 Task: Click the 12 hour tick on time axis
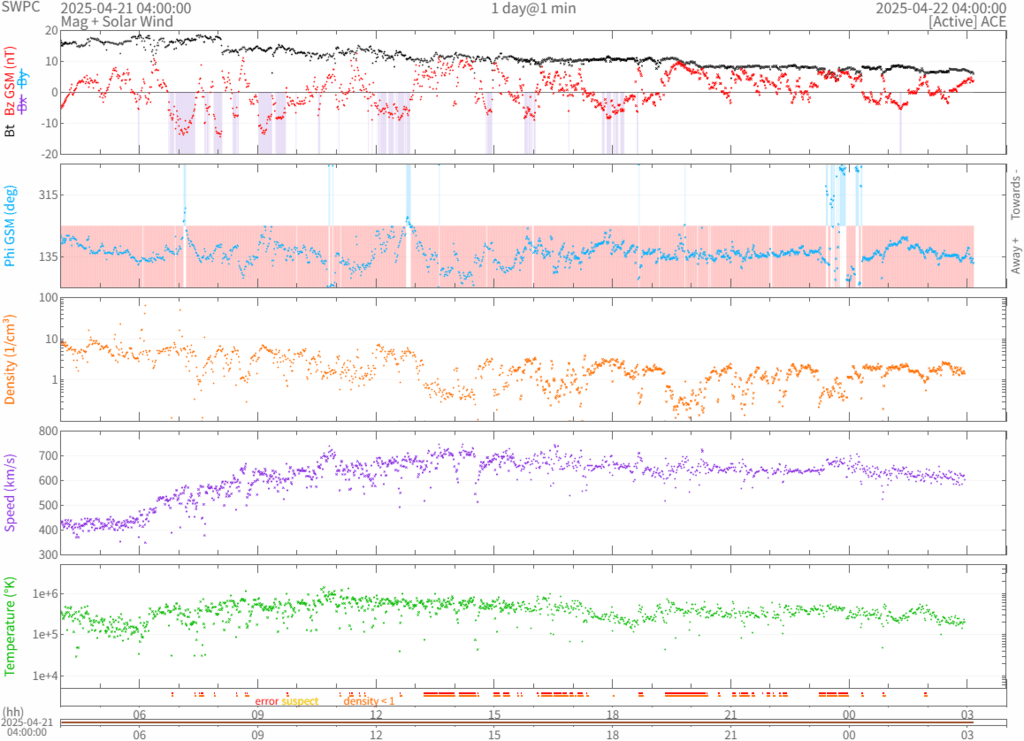pos(377,714)
